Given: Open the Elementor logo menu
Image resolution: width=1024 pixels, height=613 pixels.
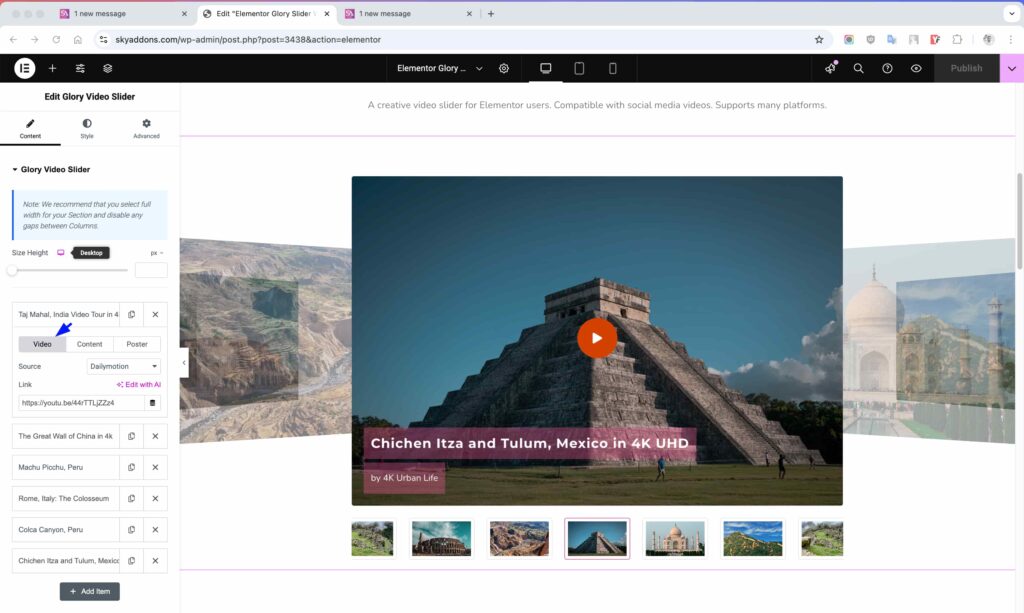Looking at the screenshot, I should [x=25, y=68].
